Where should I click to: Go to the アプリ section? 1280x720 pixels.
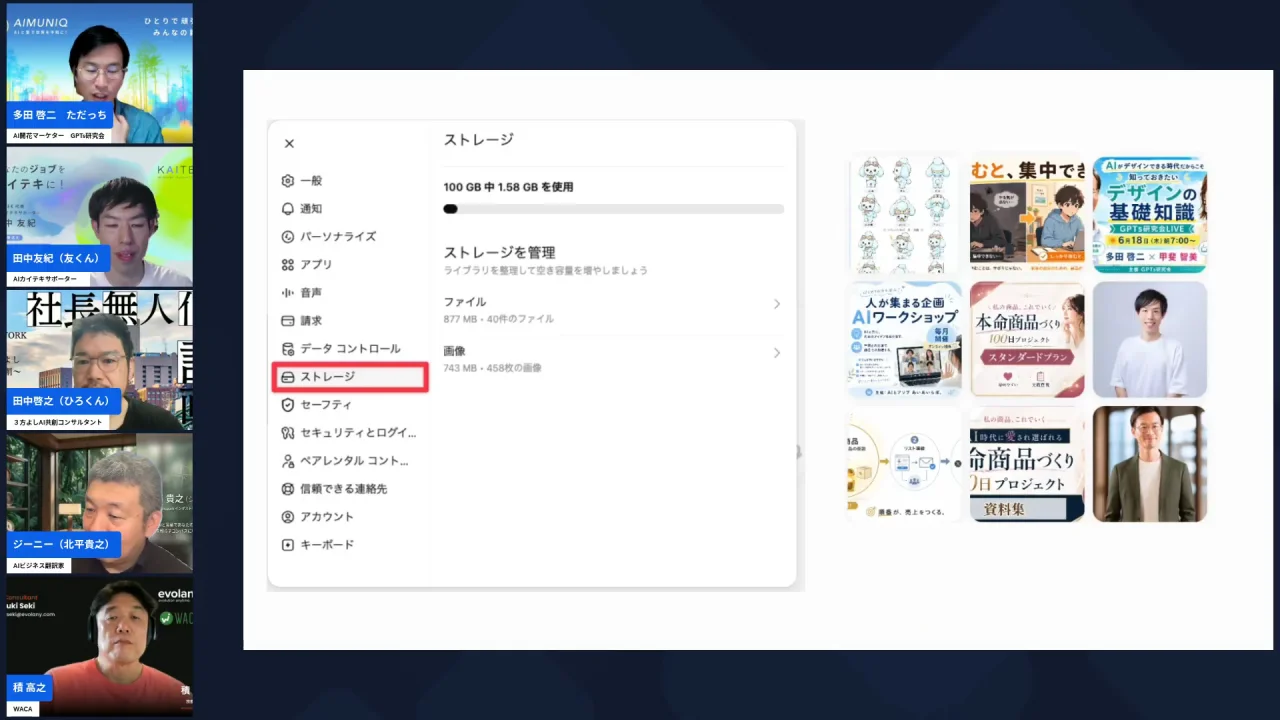point(350,265)
